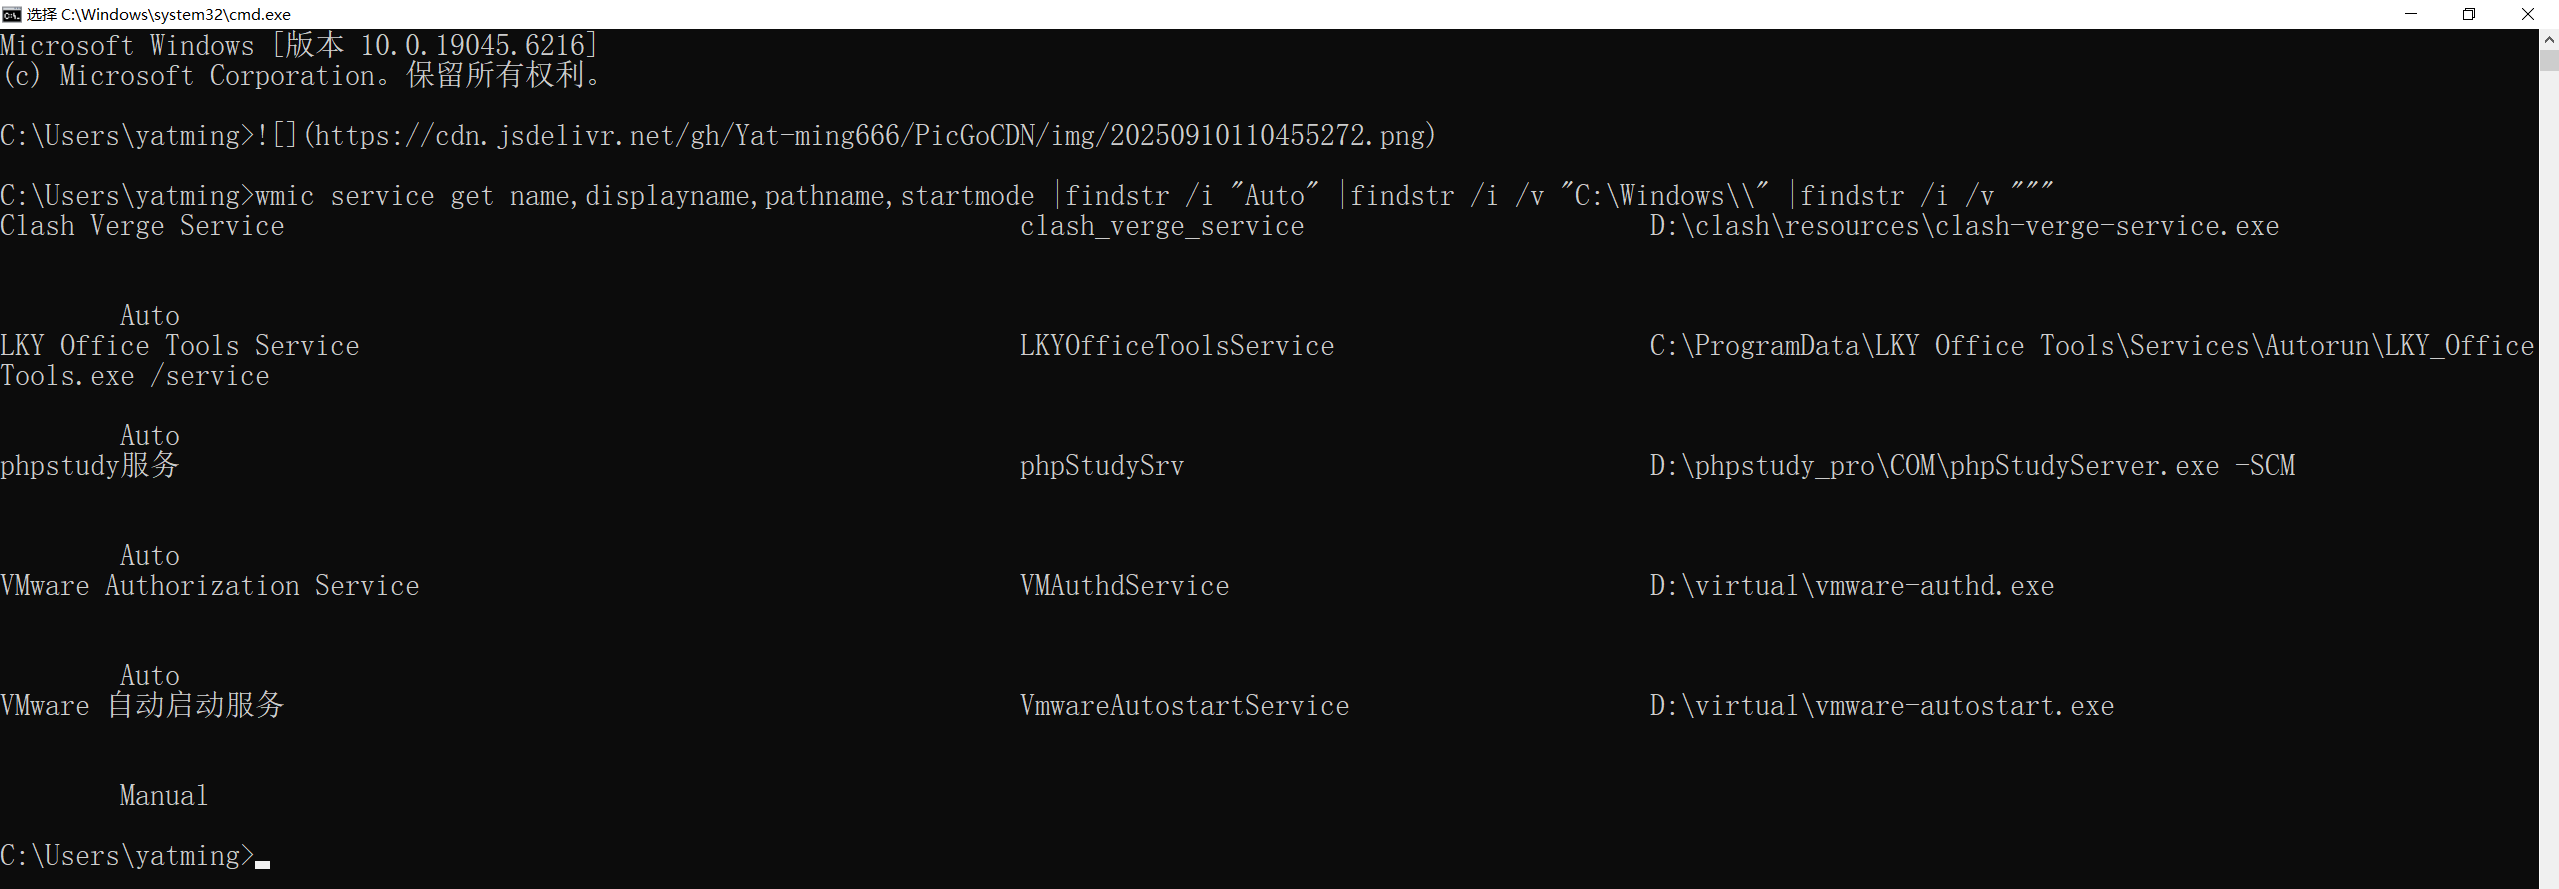Click the phpStudyServer.exe -SCM path
Viewport: 2559px width, 889px height.
[x=1972, y=466]
